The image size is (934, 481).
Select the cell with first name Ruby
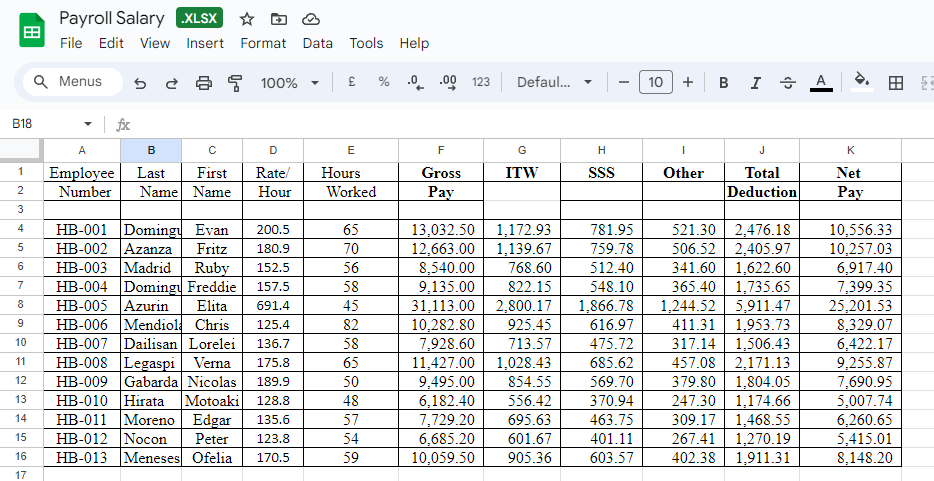point(212,267)
